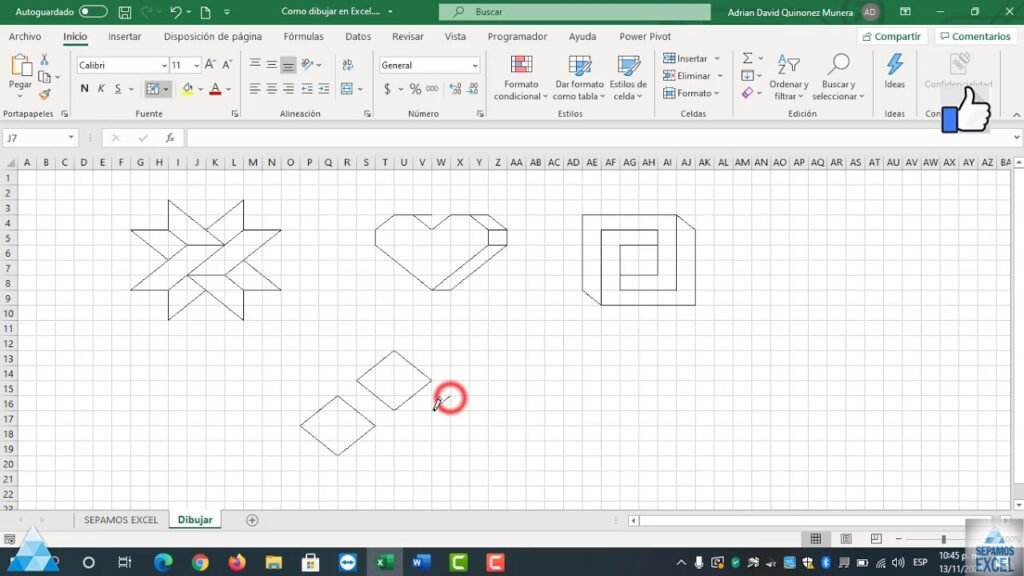1024x576 pixels.
Task: Switch to the Fórmulas ribbon tab
Action: coord(302,36)
